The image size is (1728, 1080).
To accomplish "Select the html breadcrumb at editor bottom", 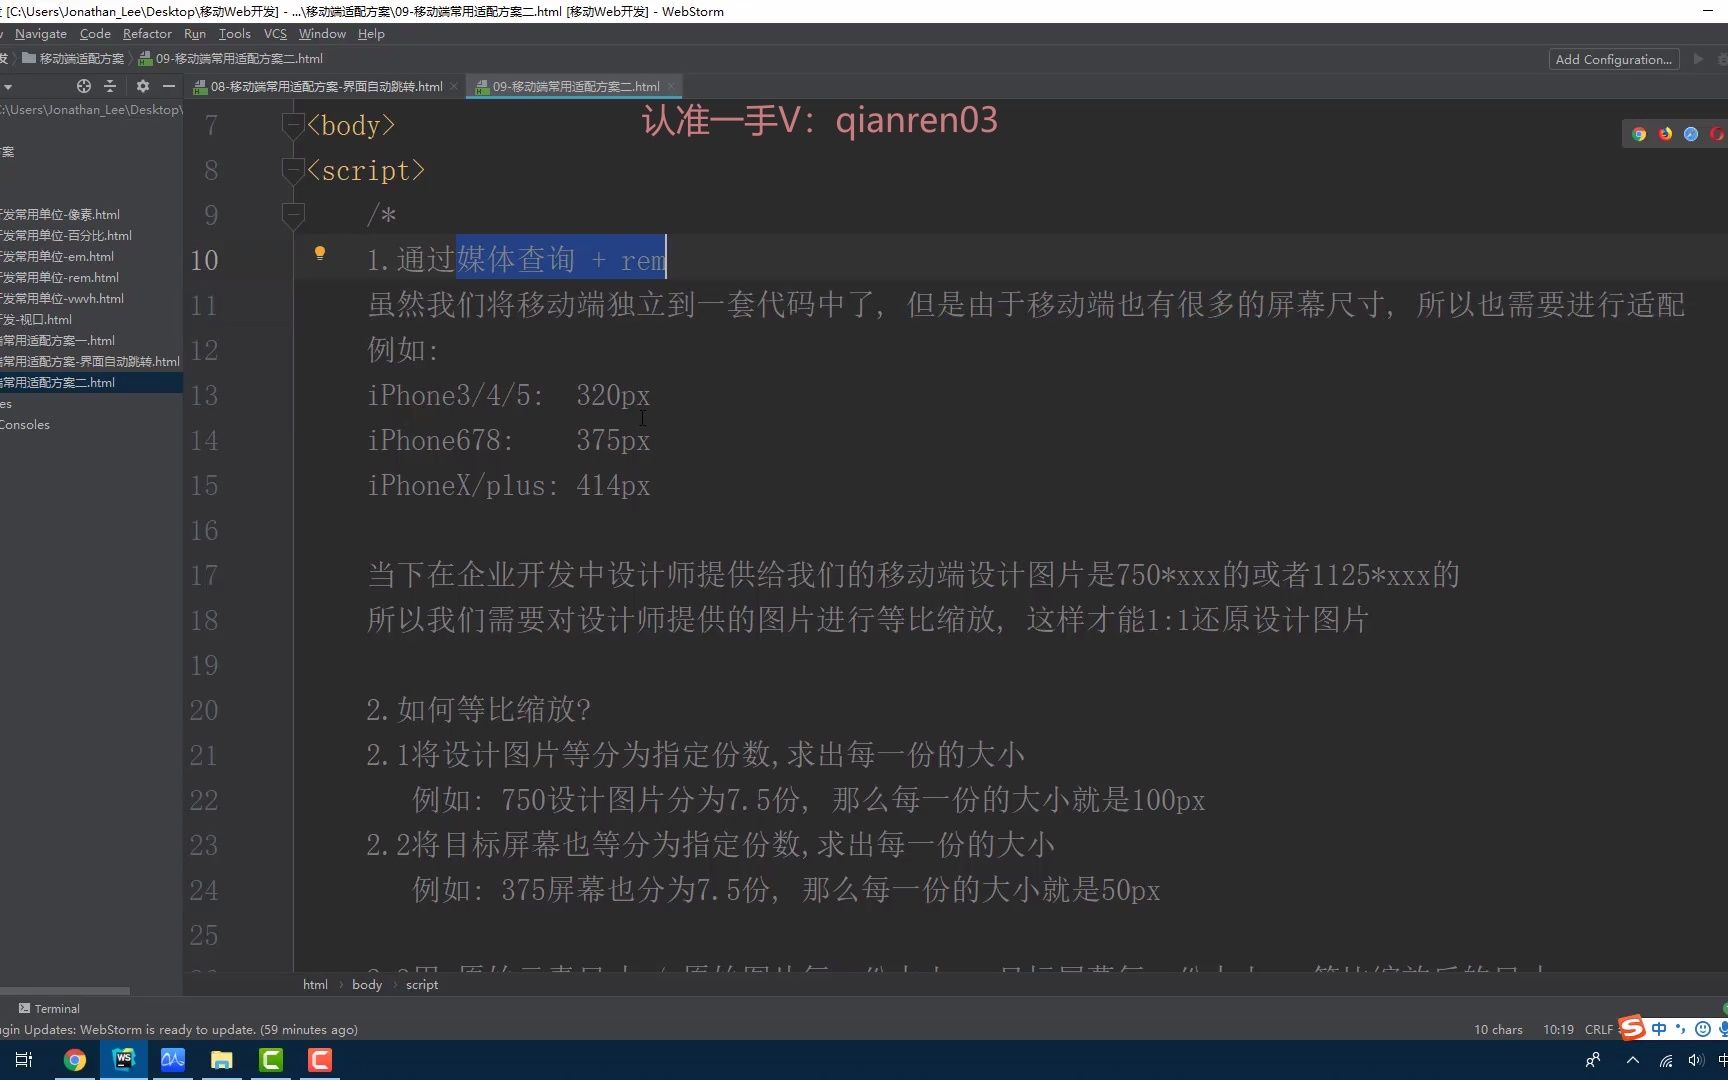I will 315,985.
